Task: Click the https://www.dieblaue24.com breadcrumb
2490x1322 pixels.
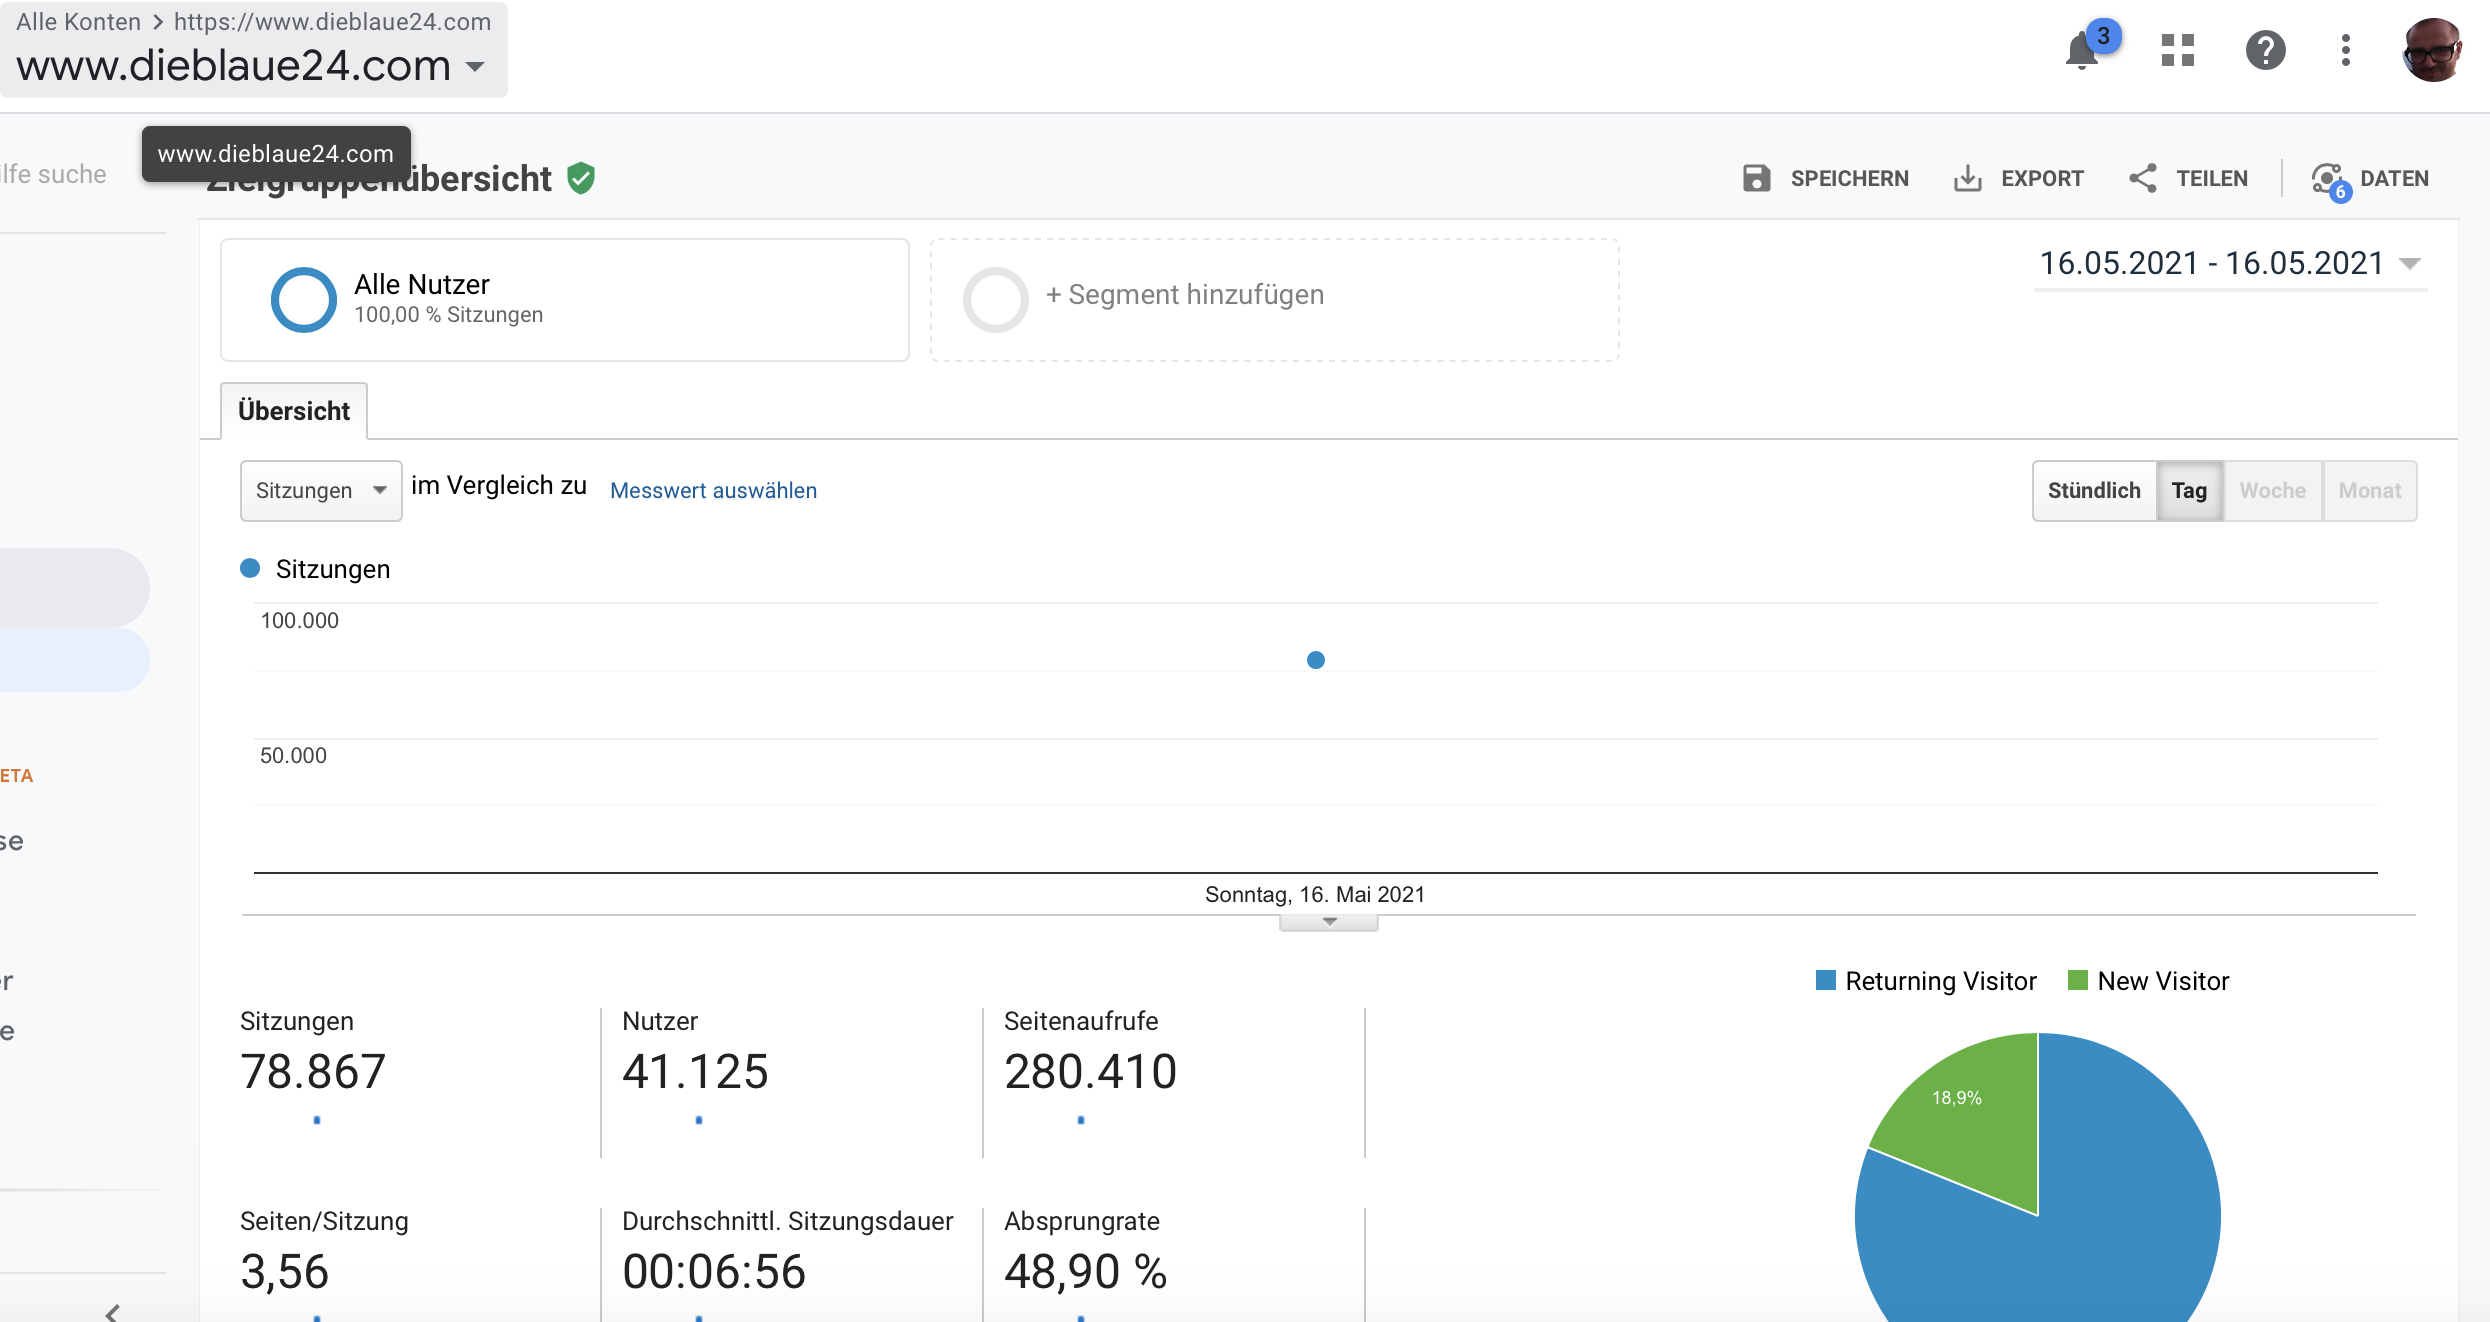Action: click(332, 21)
